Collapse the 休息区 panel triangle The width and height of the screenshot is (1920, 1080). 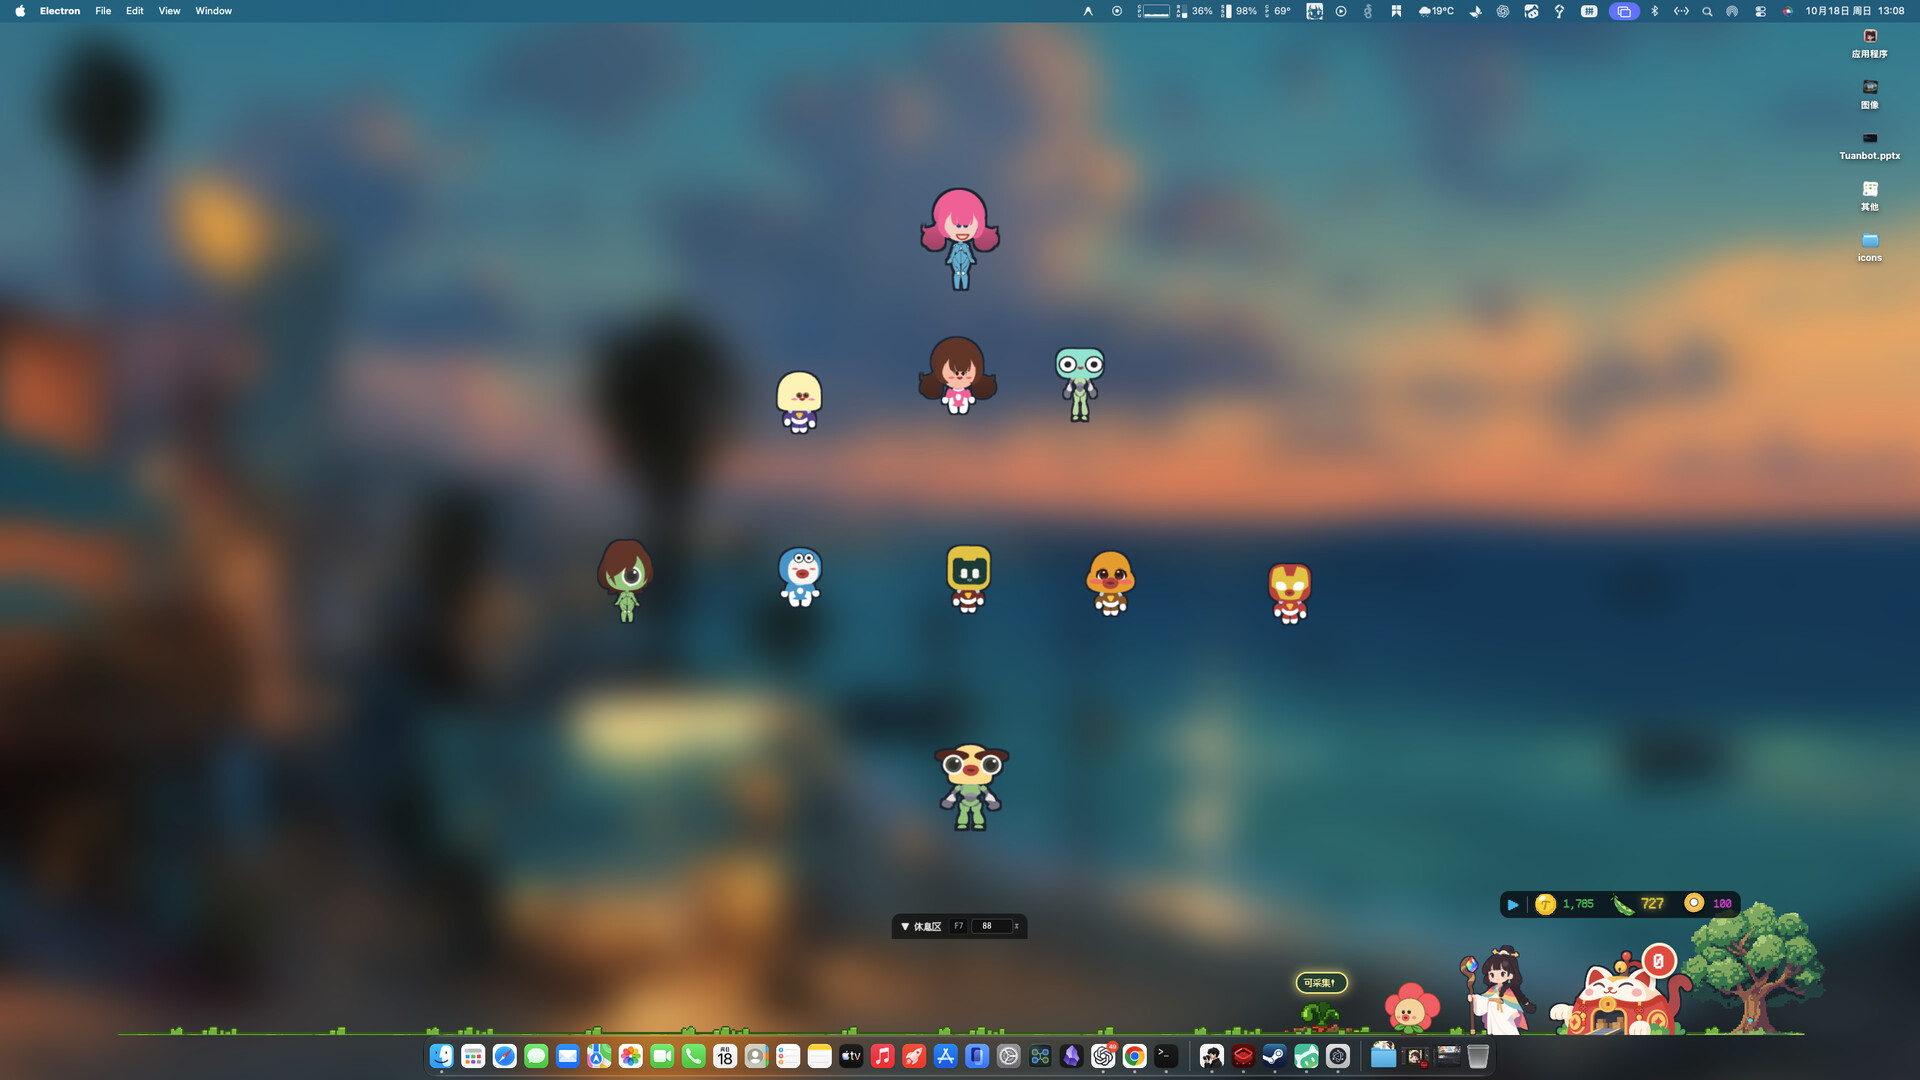tap(905, 926)
